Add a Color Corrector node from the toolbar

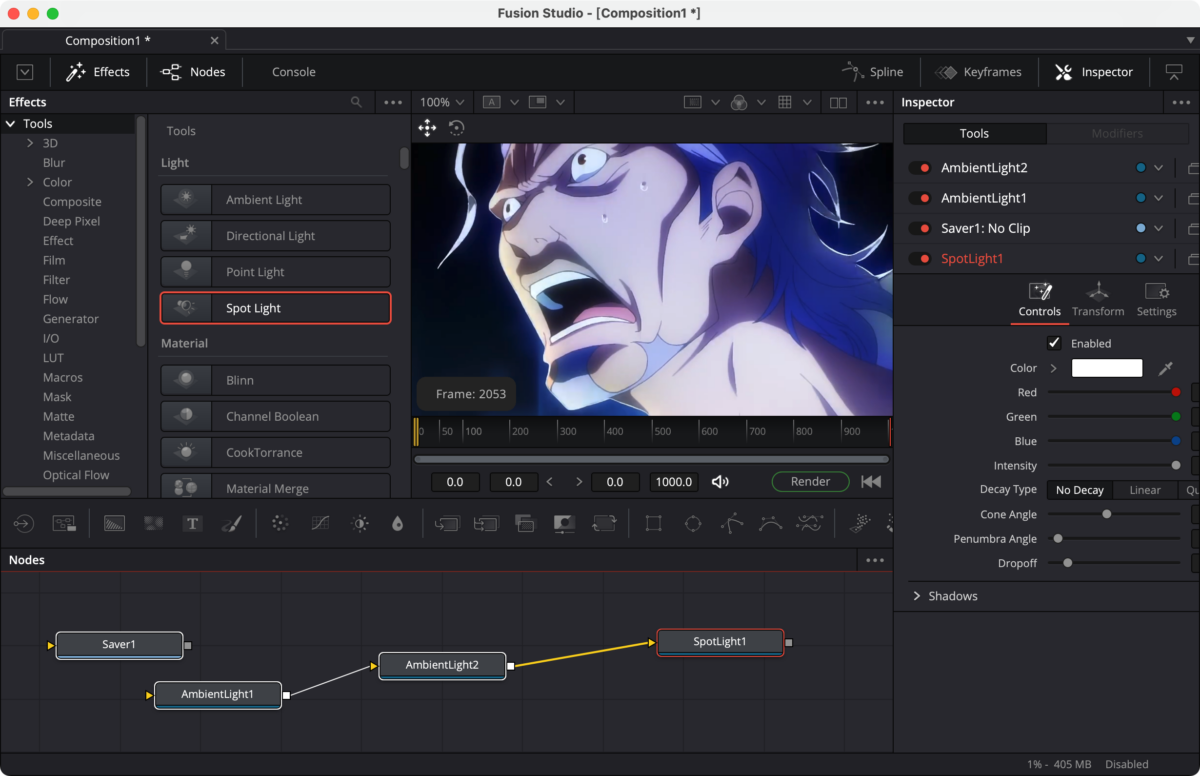pos(280,523)
